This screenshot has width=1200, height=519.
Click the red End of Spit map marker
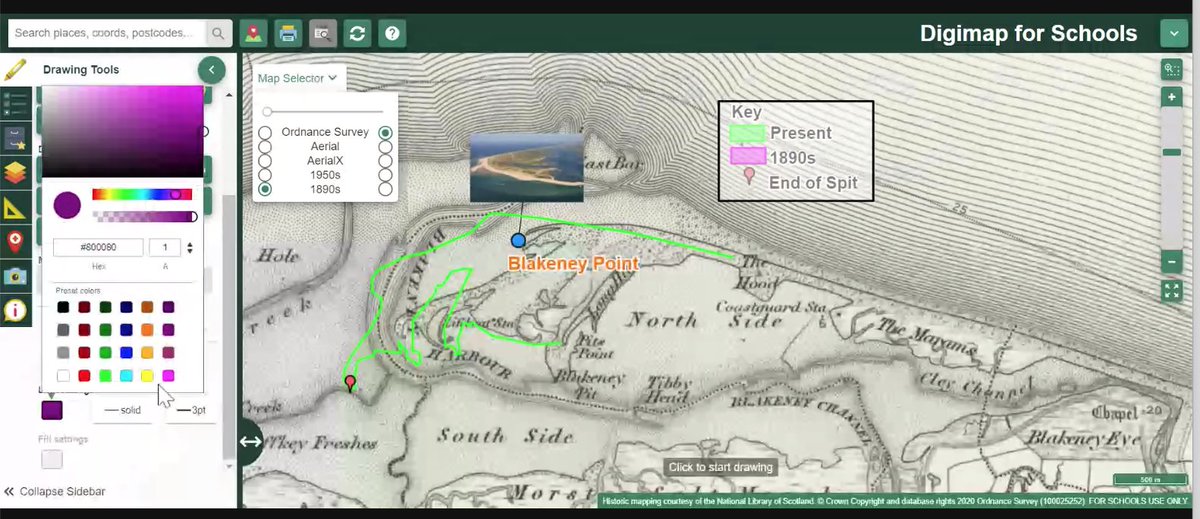(x=350, y=383)
